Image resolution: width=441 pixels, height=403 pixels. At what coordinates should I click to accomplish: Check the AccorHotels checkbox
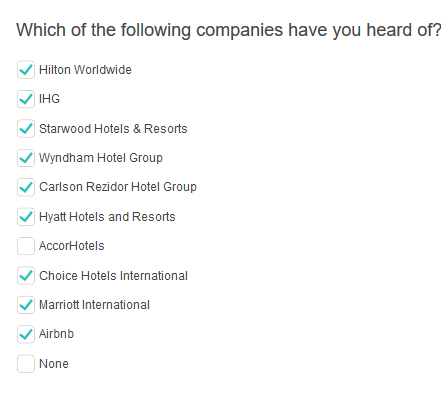click(x=26, y=246)
